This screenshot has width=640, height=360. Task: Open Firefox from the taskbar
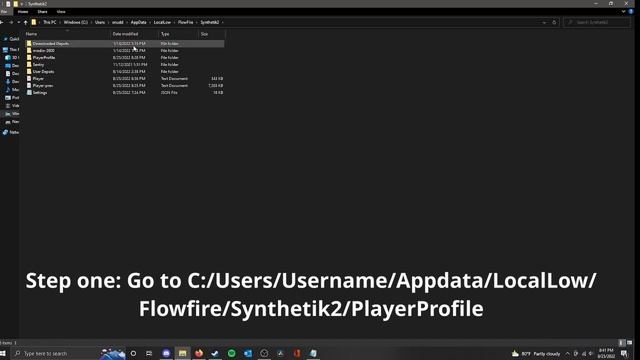(199, 353)
